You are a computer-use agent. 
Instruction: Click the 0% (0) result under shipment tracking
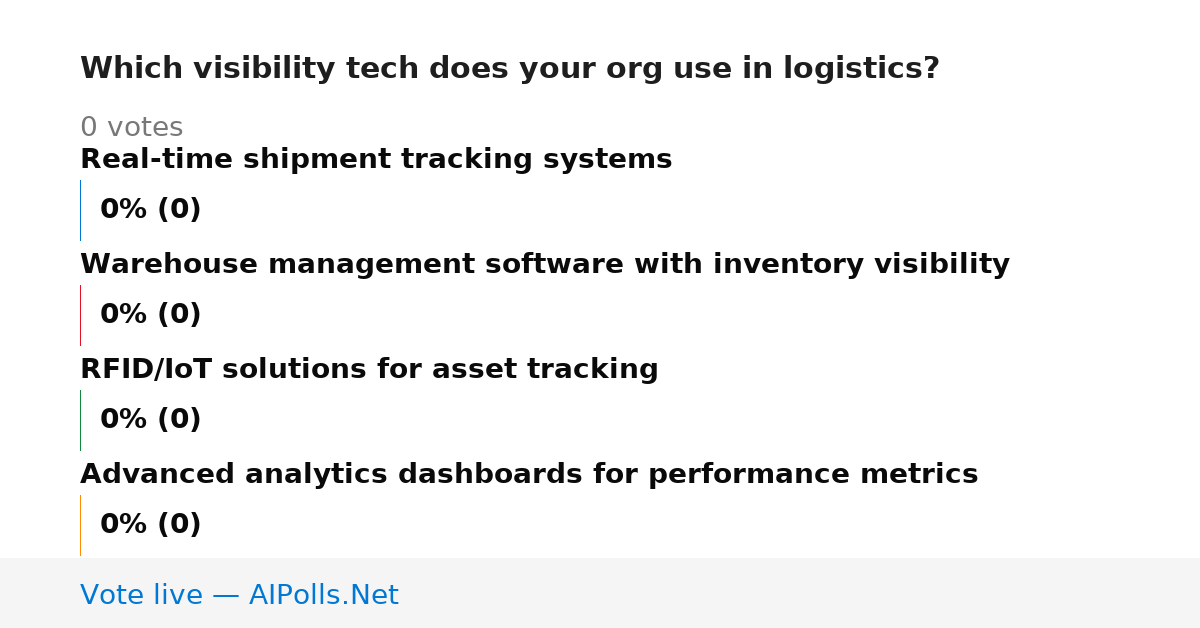pyautogui.click(x=151, y=210)
